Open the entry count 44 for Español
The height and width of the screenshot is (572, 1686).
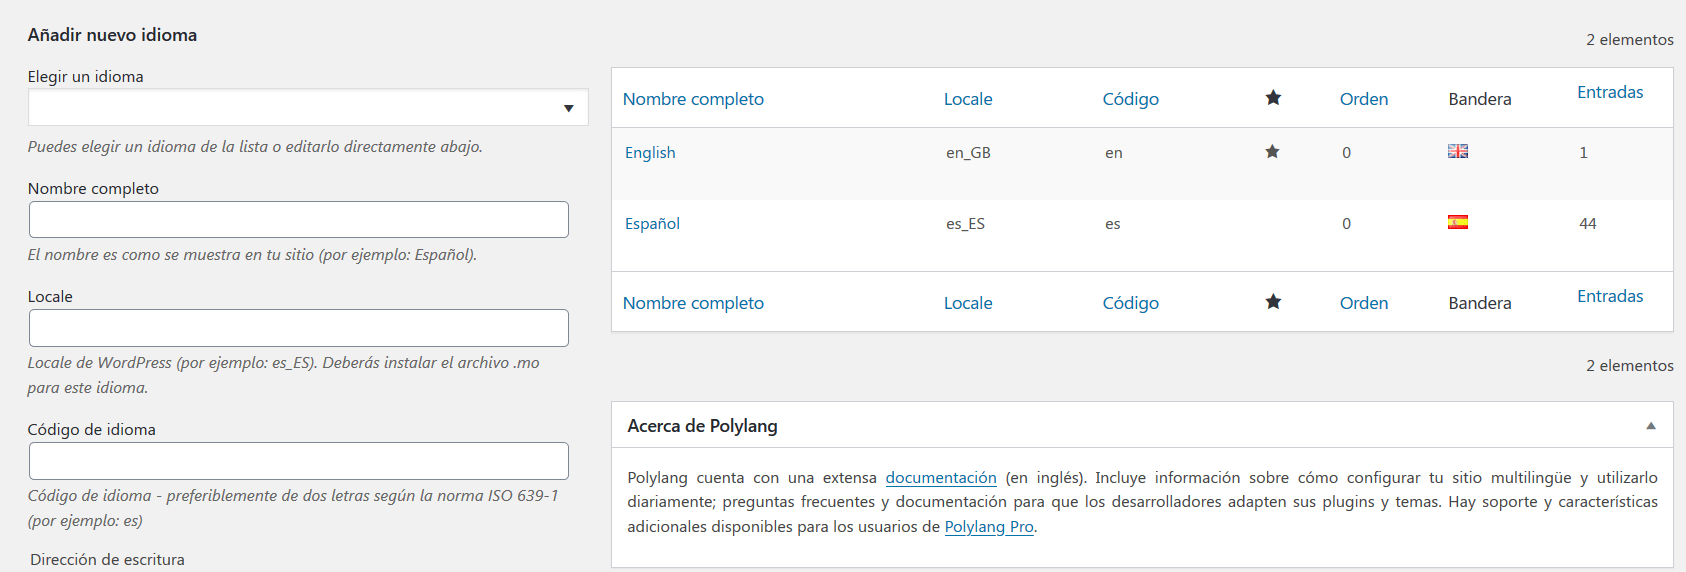point(1588,223)
